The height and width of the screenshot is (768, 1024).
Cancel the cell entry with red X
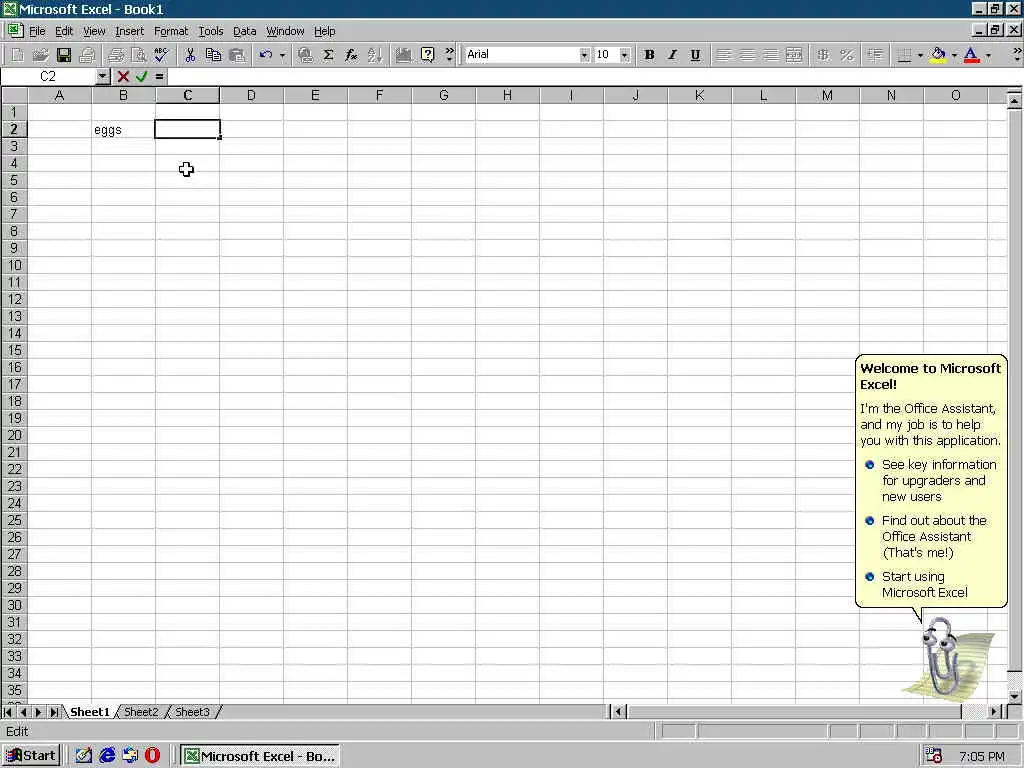point(123,76)
